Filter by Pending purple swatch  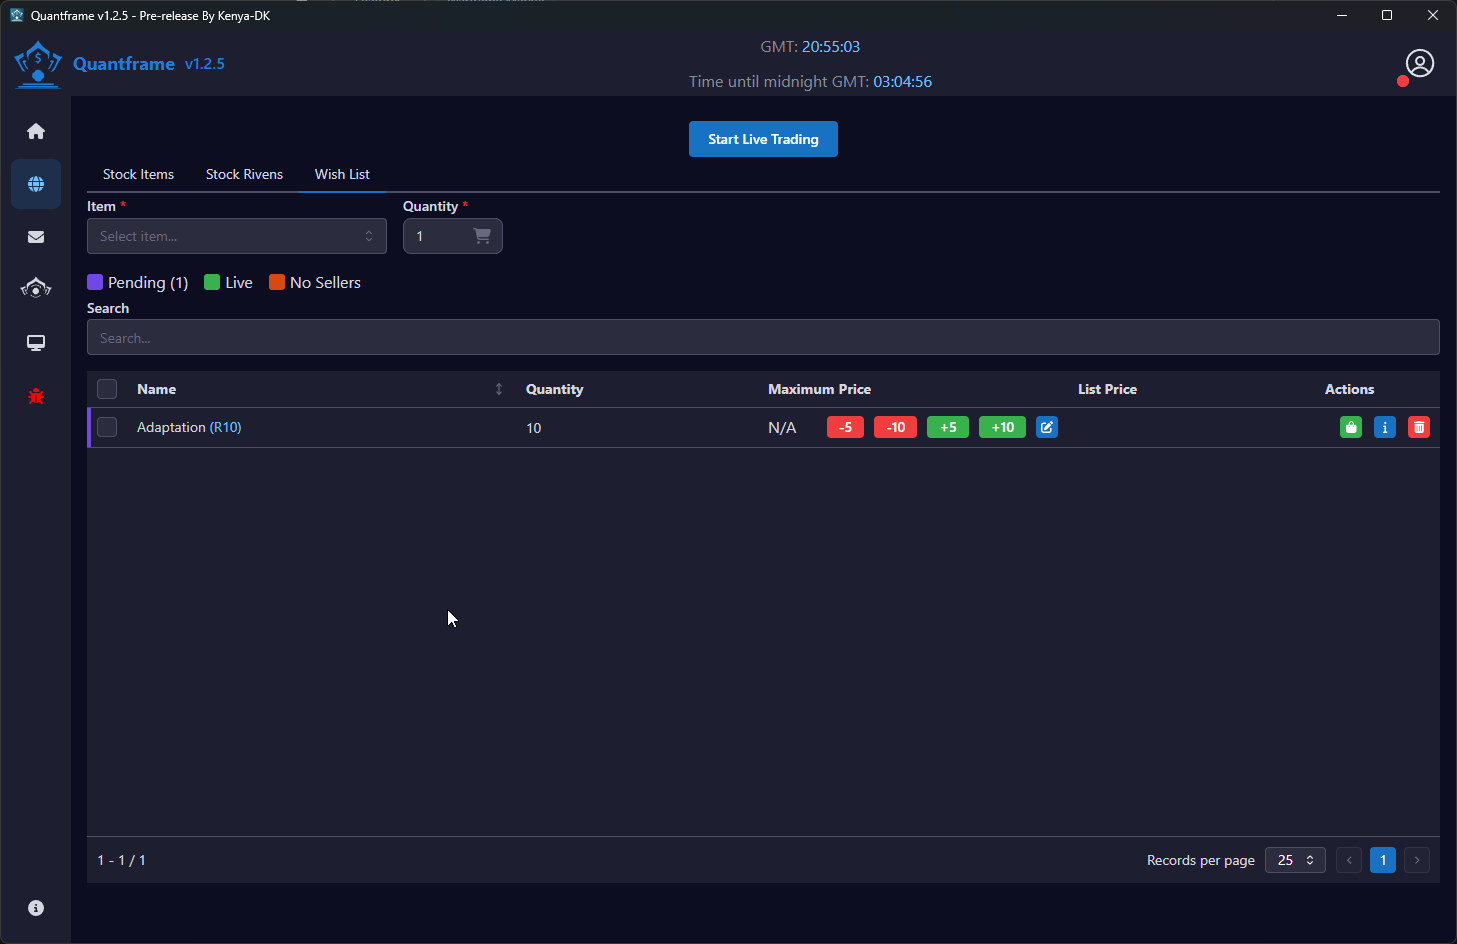coord(95,282)
